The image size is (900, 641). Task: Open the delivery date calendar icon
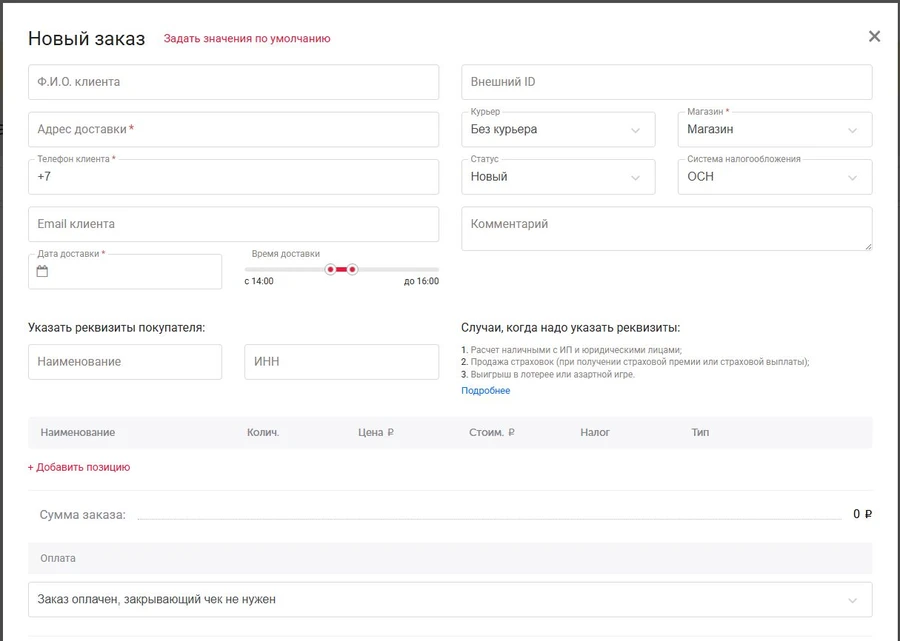[x=42, y=272]
